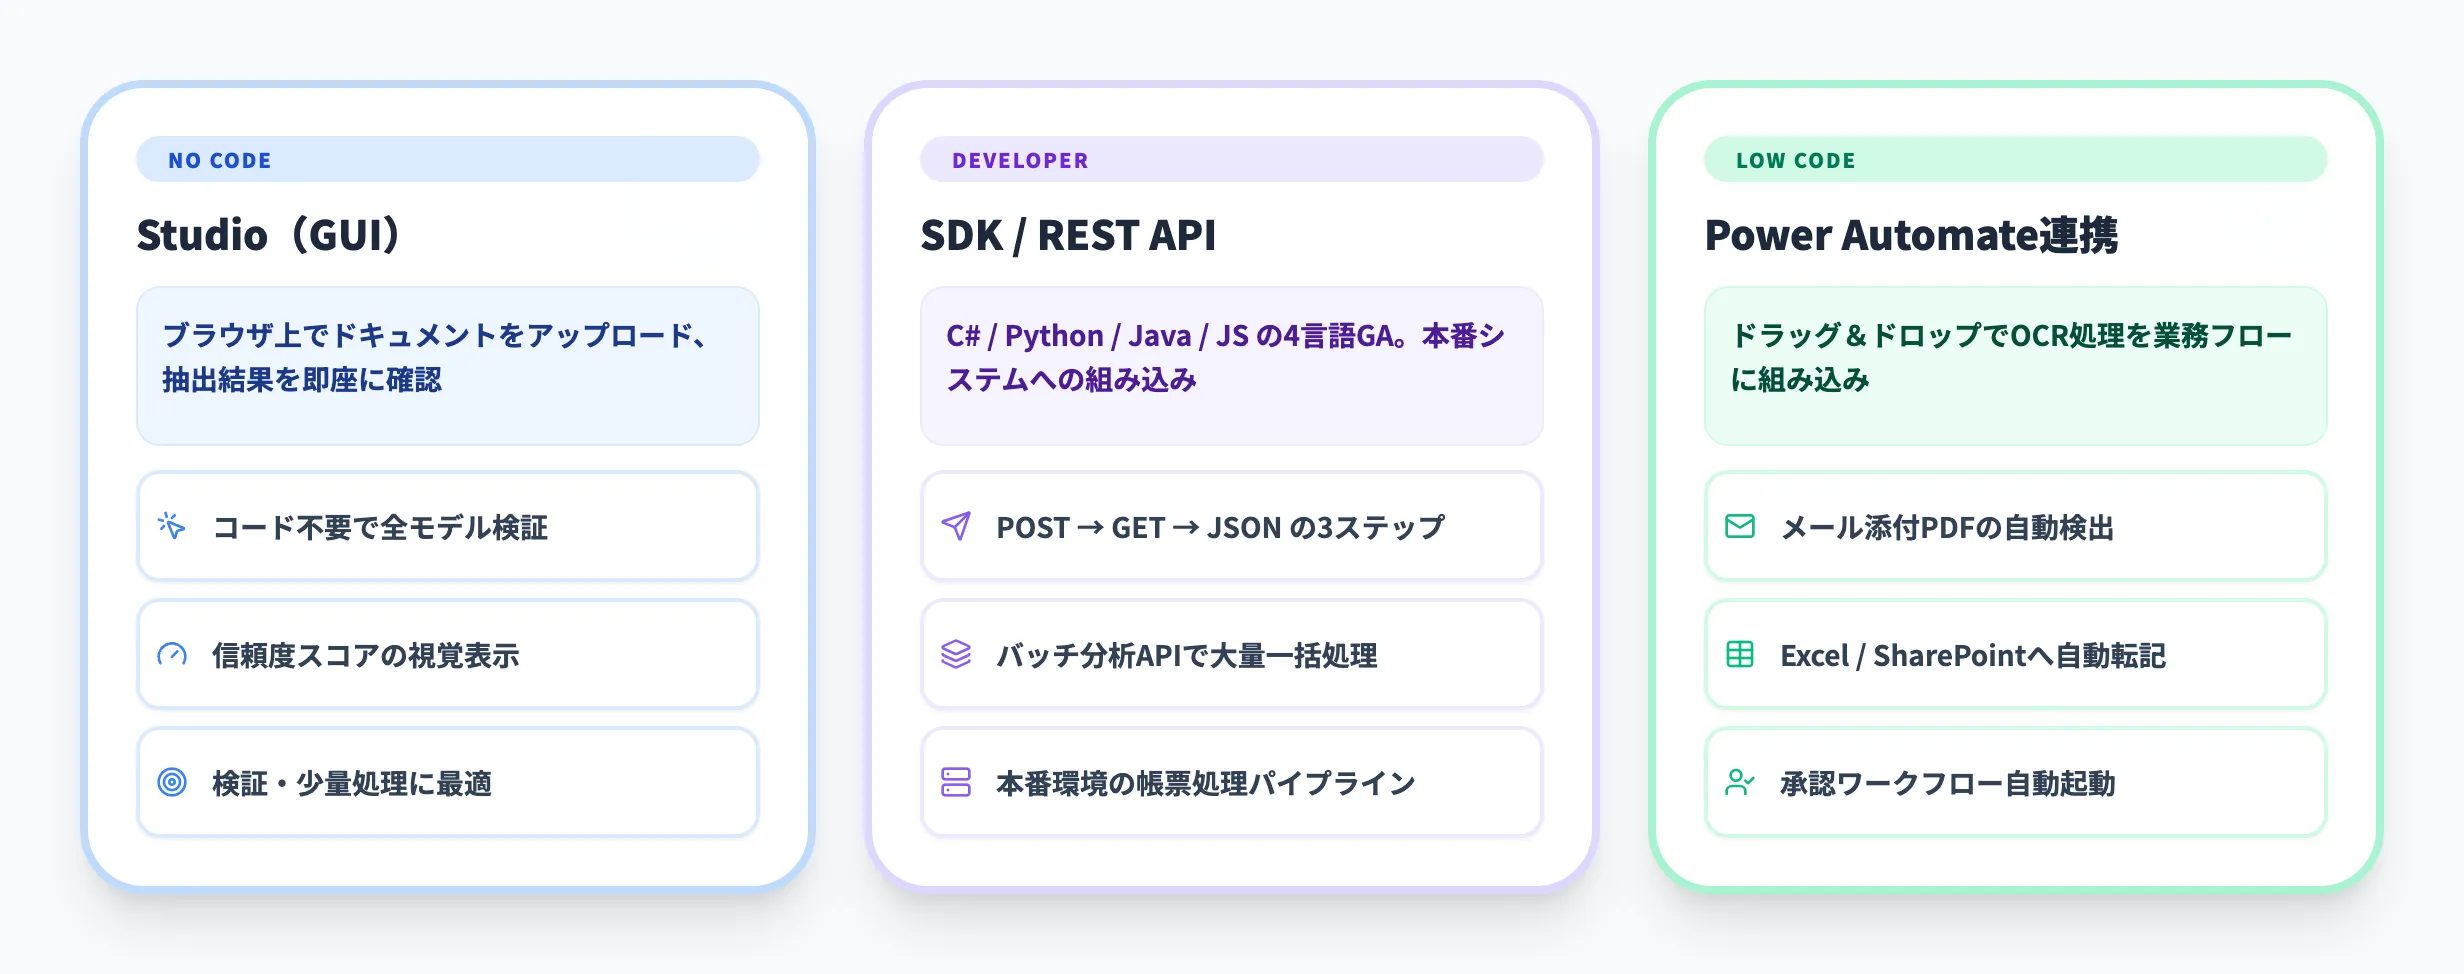Click the C# / Python / Java / JS description box
Viewport: 2464px width, 974px height.
pos(1231,366)
